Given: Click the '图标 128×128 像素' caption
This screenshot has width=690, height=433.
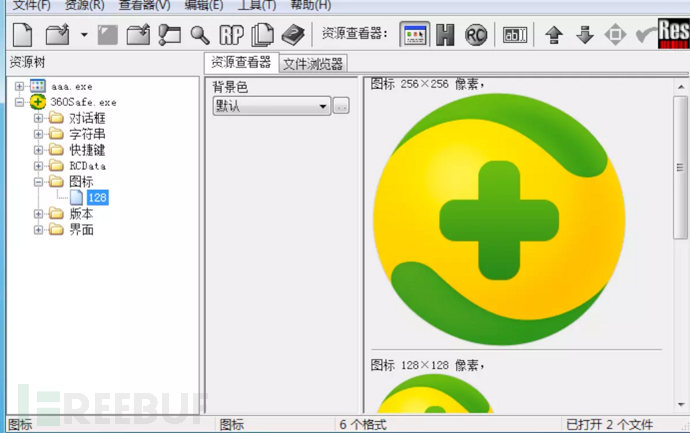Looking at the screenshot, I should click(427, 365).
